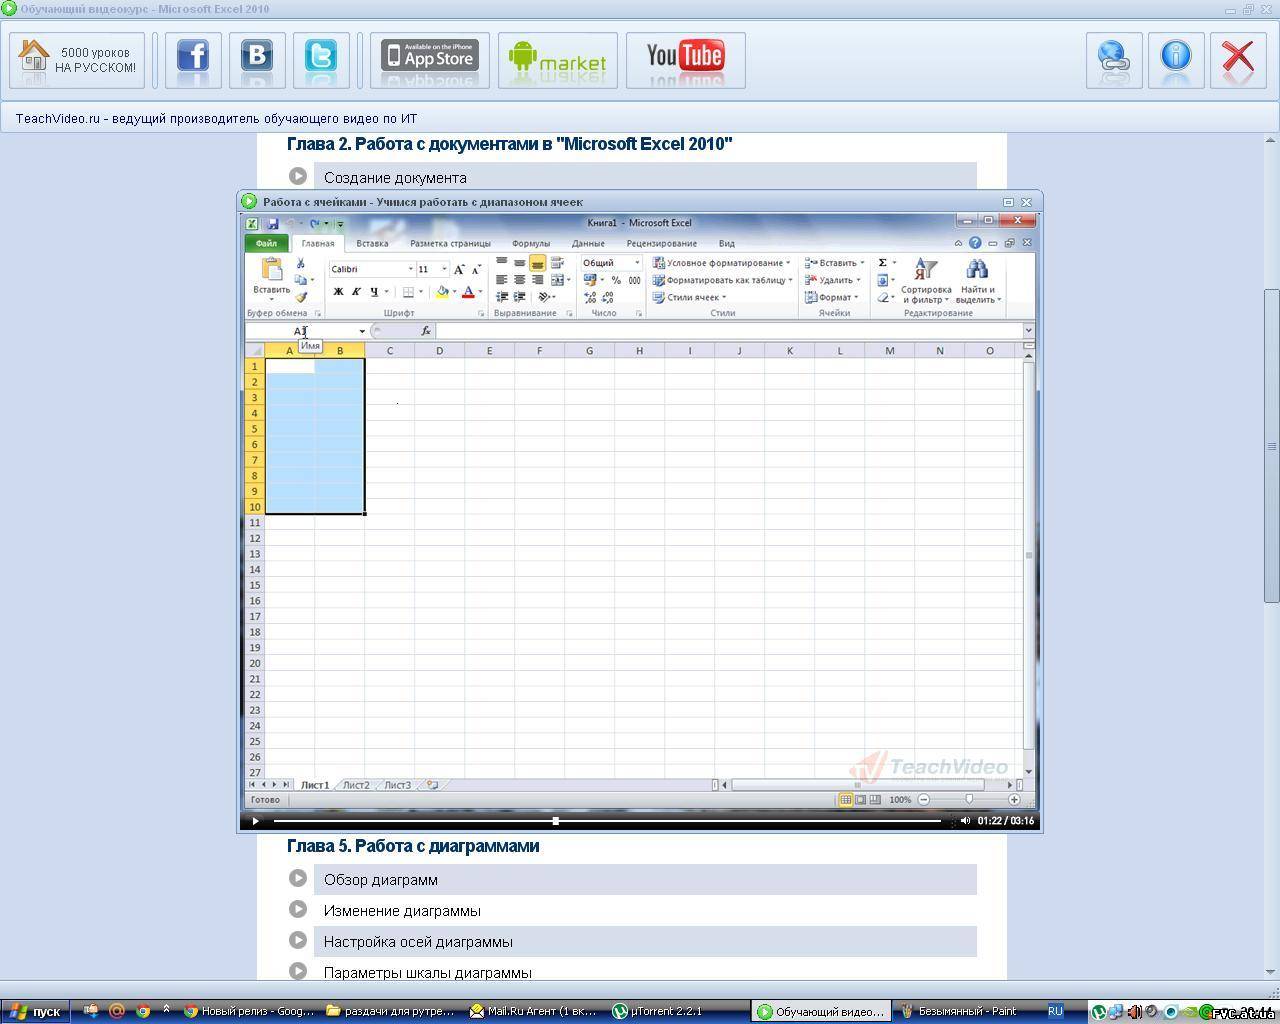Click the Save icon in Excel quick access toolbar
This screenshot has height=1024, width=1280.
point(272,224)
